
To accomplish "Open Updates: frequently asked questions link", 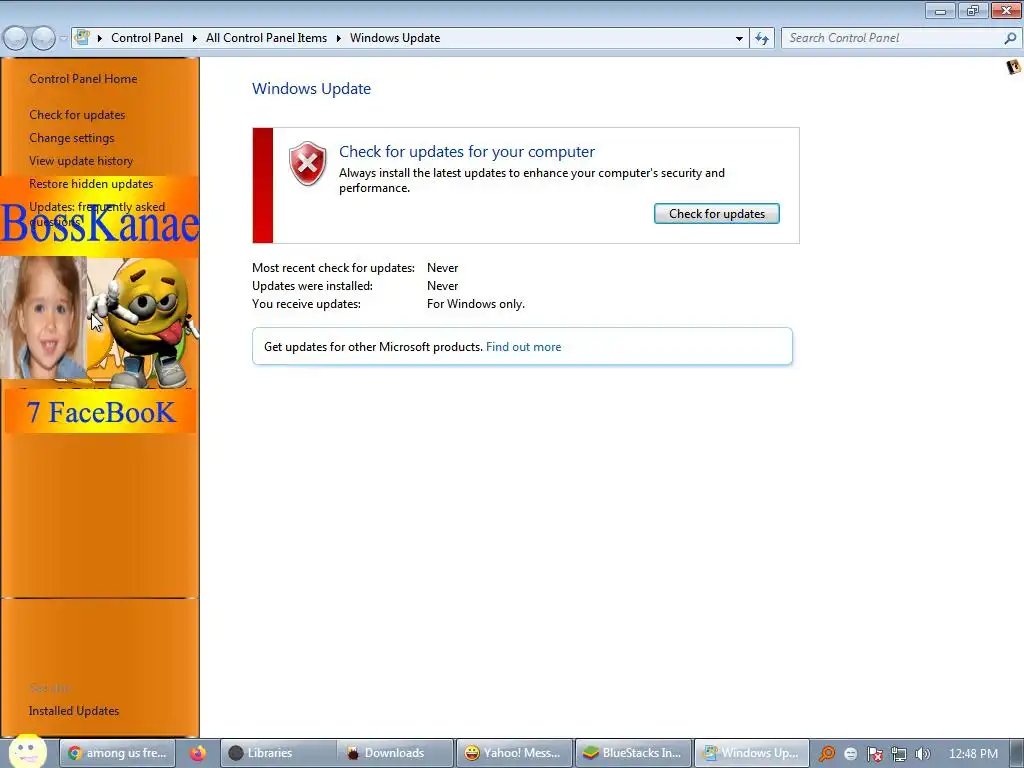I will point(97,214).
